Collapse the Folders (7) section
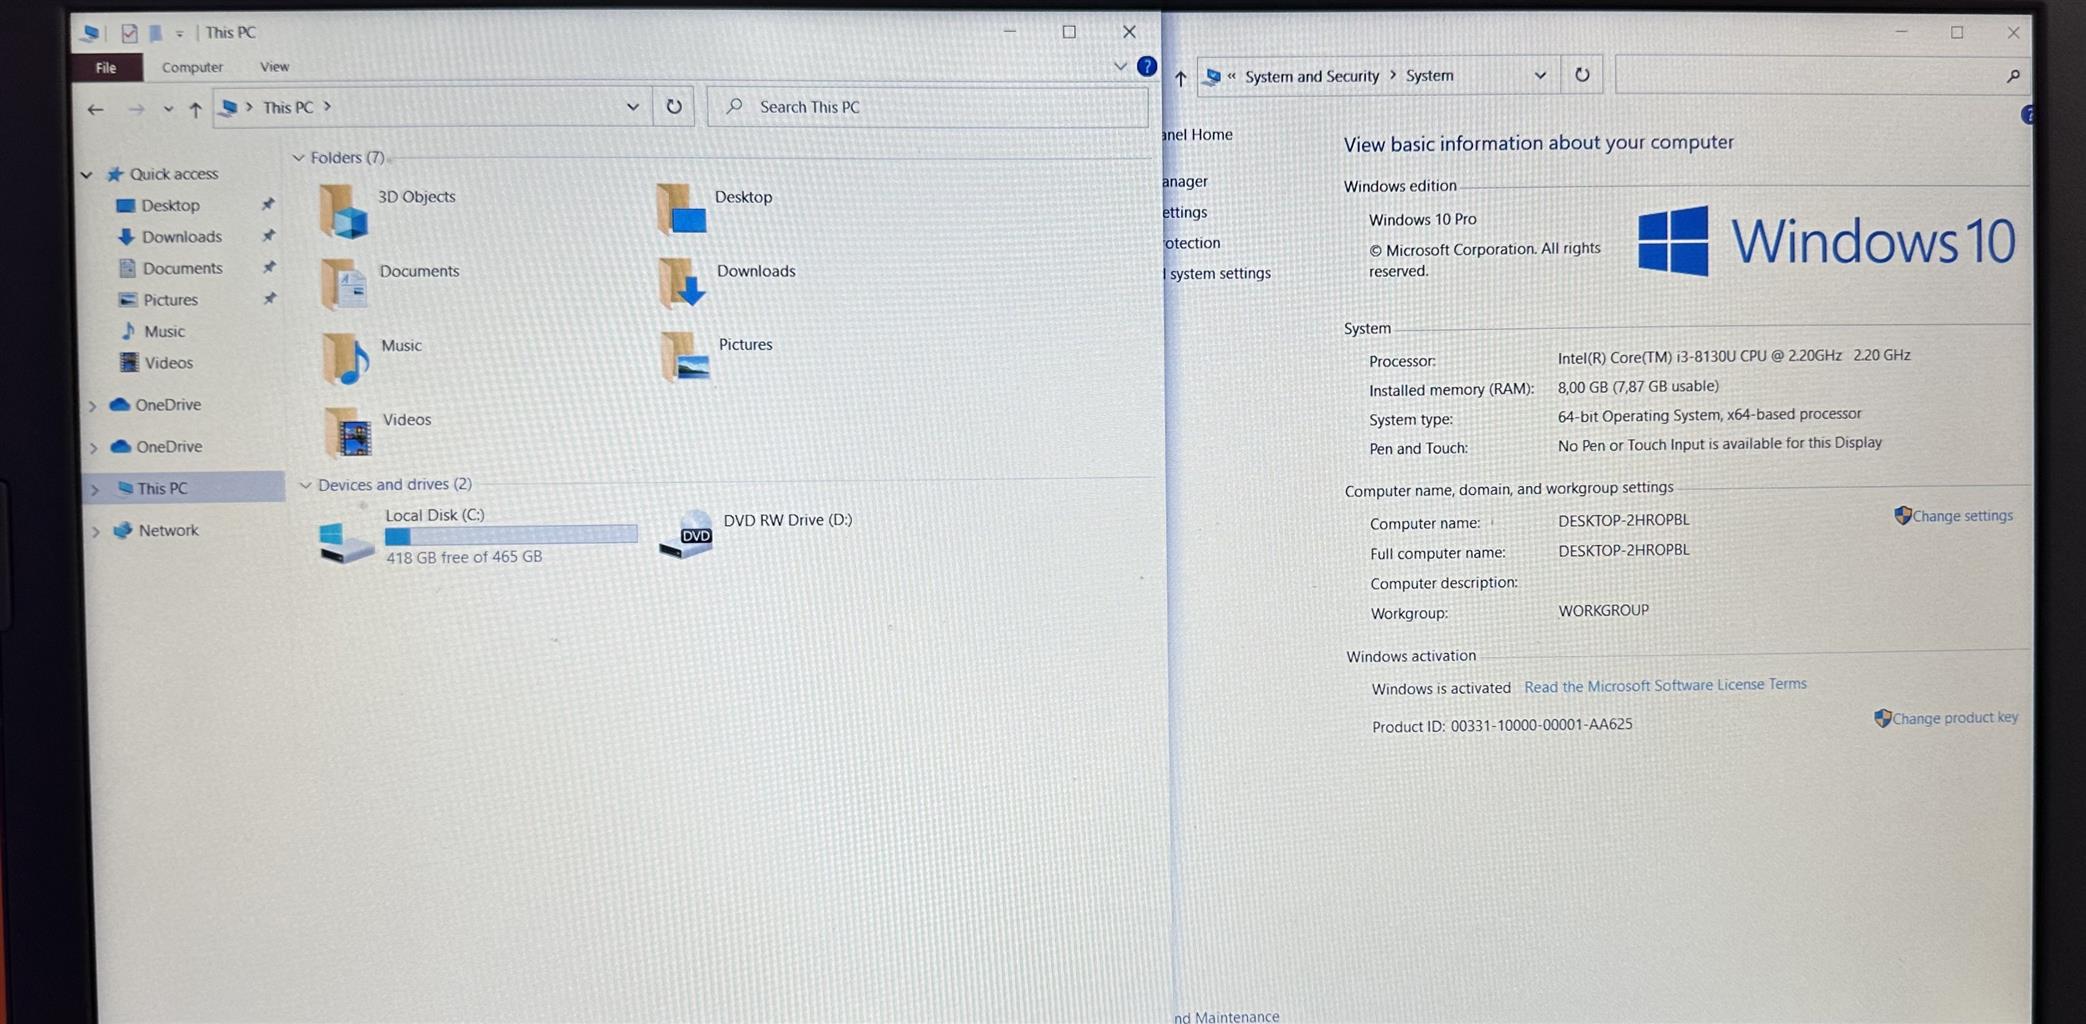Screen dimensions: 2086x1024 tap(298, 158)
